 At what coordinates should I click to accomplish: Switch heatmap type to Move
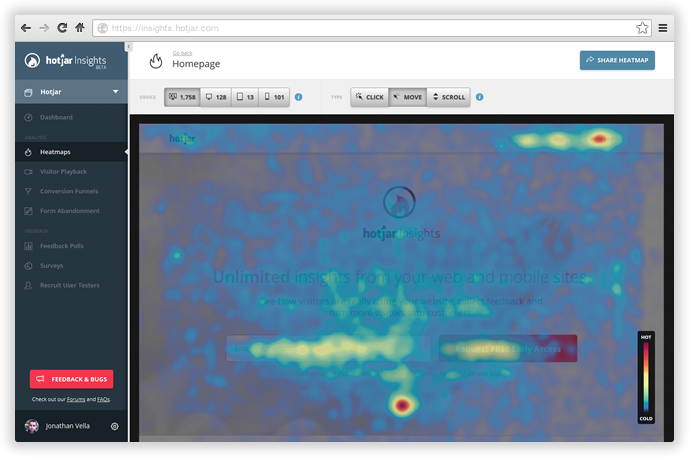click(x=408, y=97)
